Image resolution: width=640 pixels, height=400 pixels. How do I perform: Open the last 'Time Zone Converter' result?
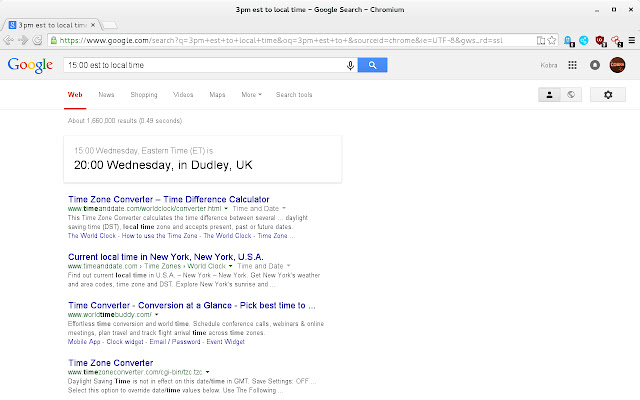point(111,363)
